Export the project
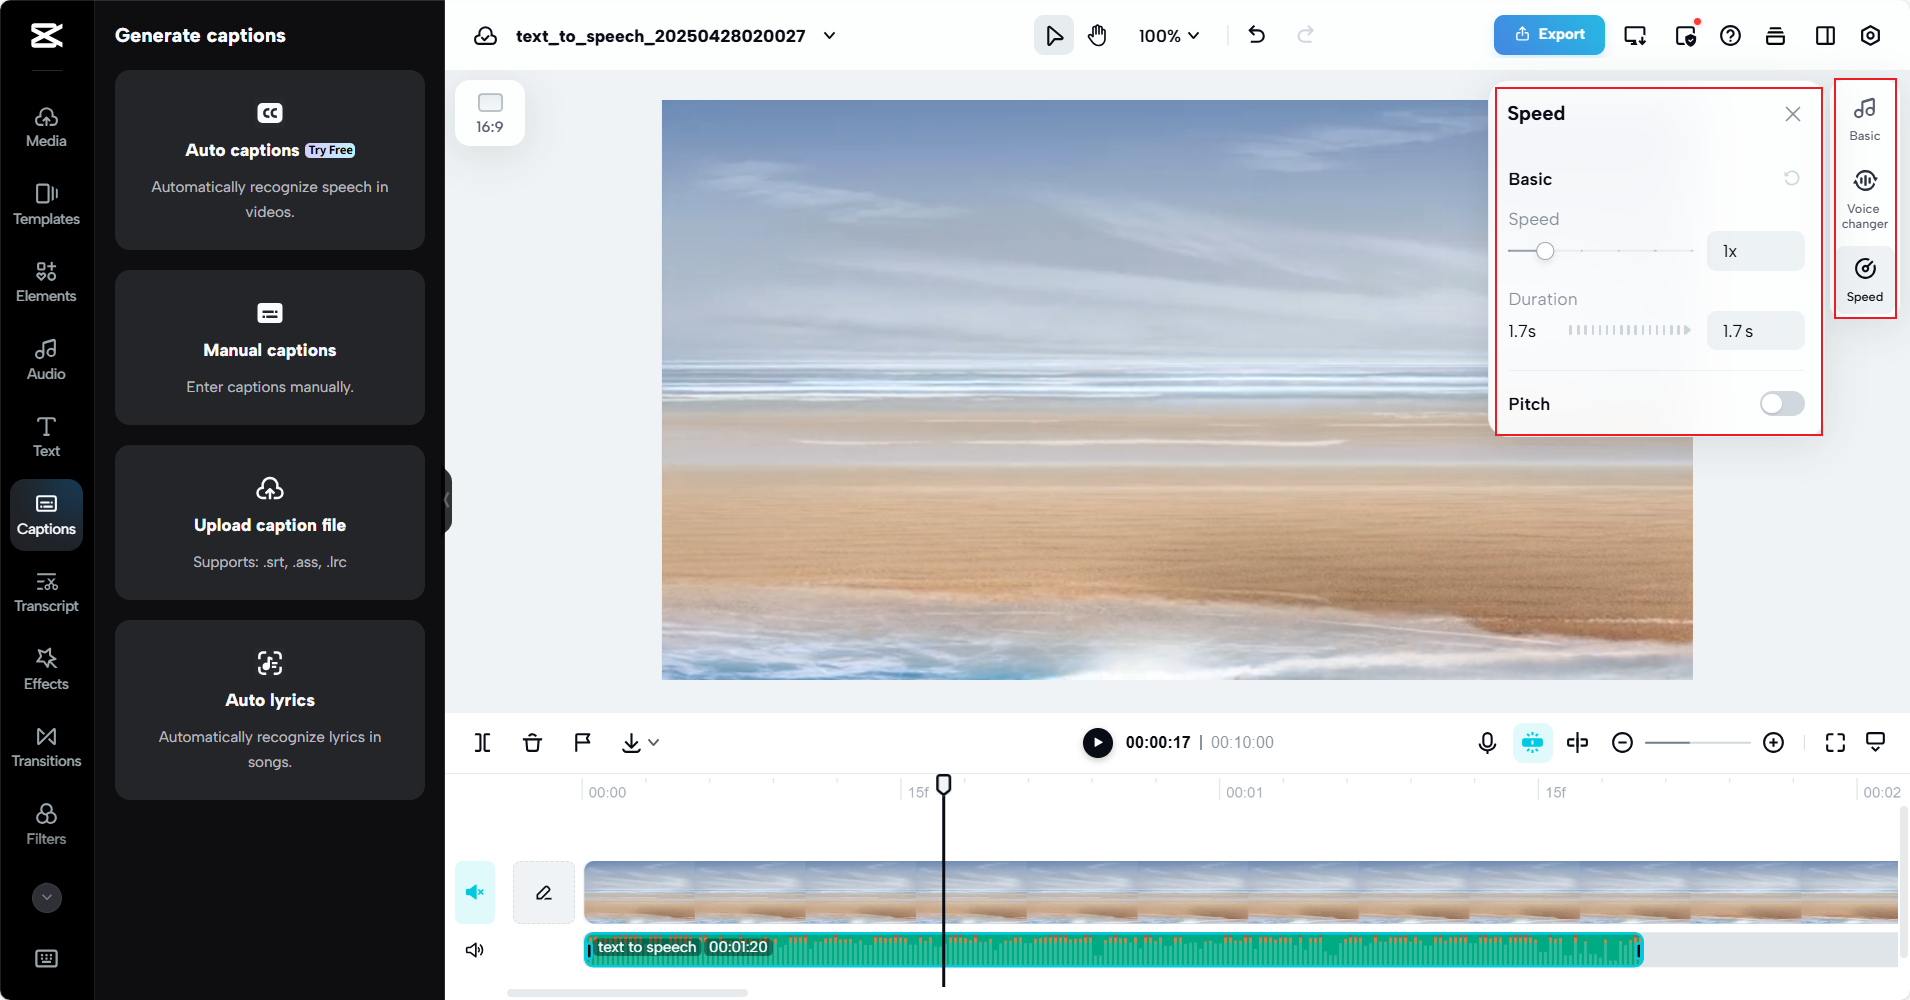The width and height of the screenshot is (1910, 1000). pos(1549,35)
